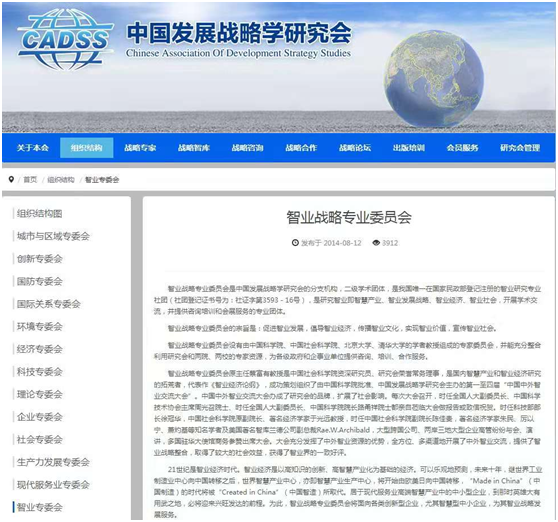Image resolution: width=558 pixels, height=522 pixels.
Task: Go to 战略智库 in navigation bar
Action: coord(194,148)
